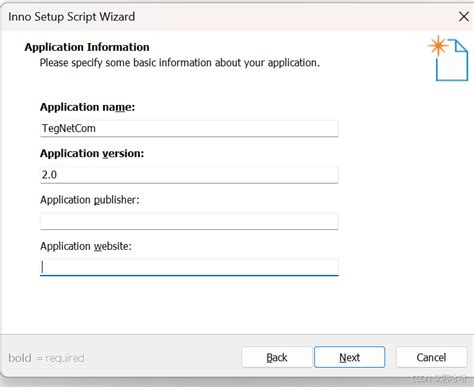The width and height of the screenshot is (474, 387).
Task: Click the 'Inno Setup Script Wizard' title bar text
Action: [x=72, y=17]
